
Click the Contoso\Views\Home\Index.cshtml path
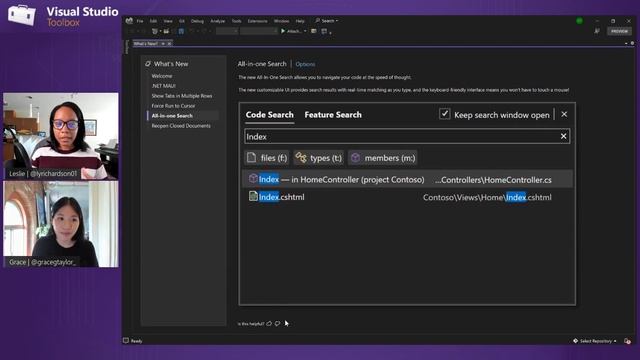487,198
